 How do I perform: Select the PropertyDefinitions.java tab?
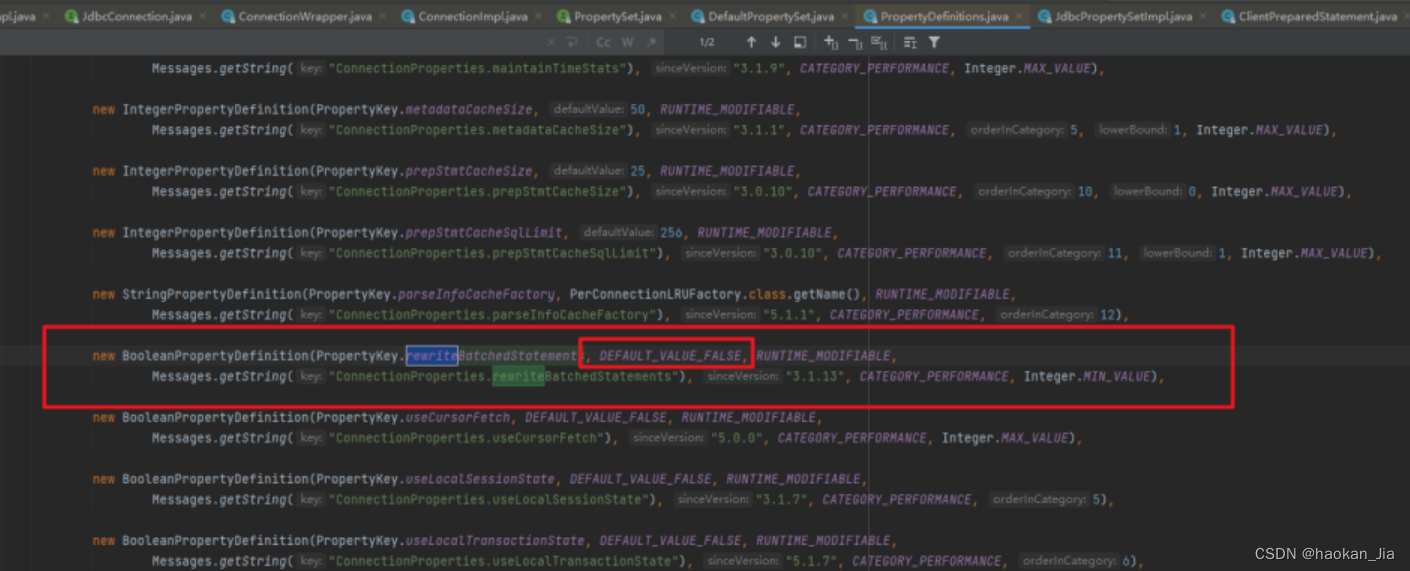point(944,16)
